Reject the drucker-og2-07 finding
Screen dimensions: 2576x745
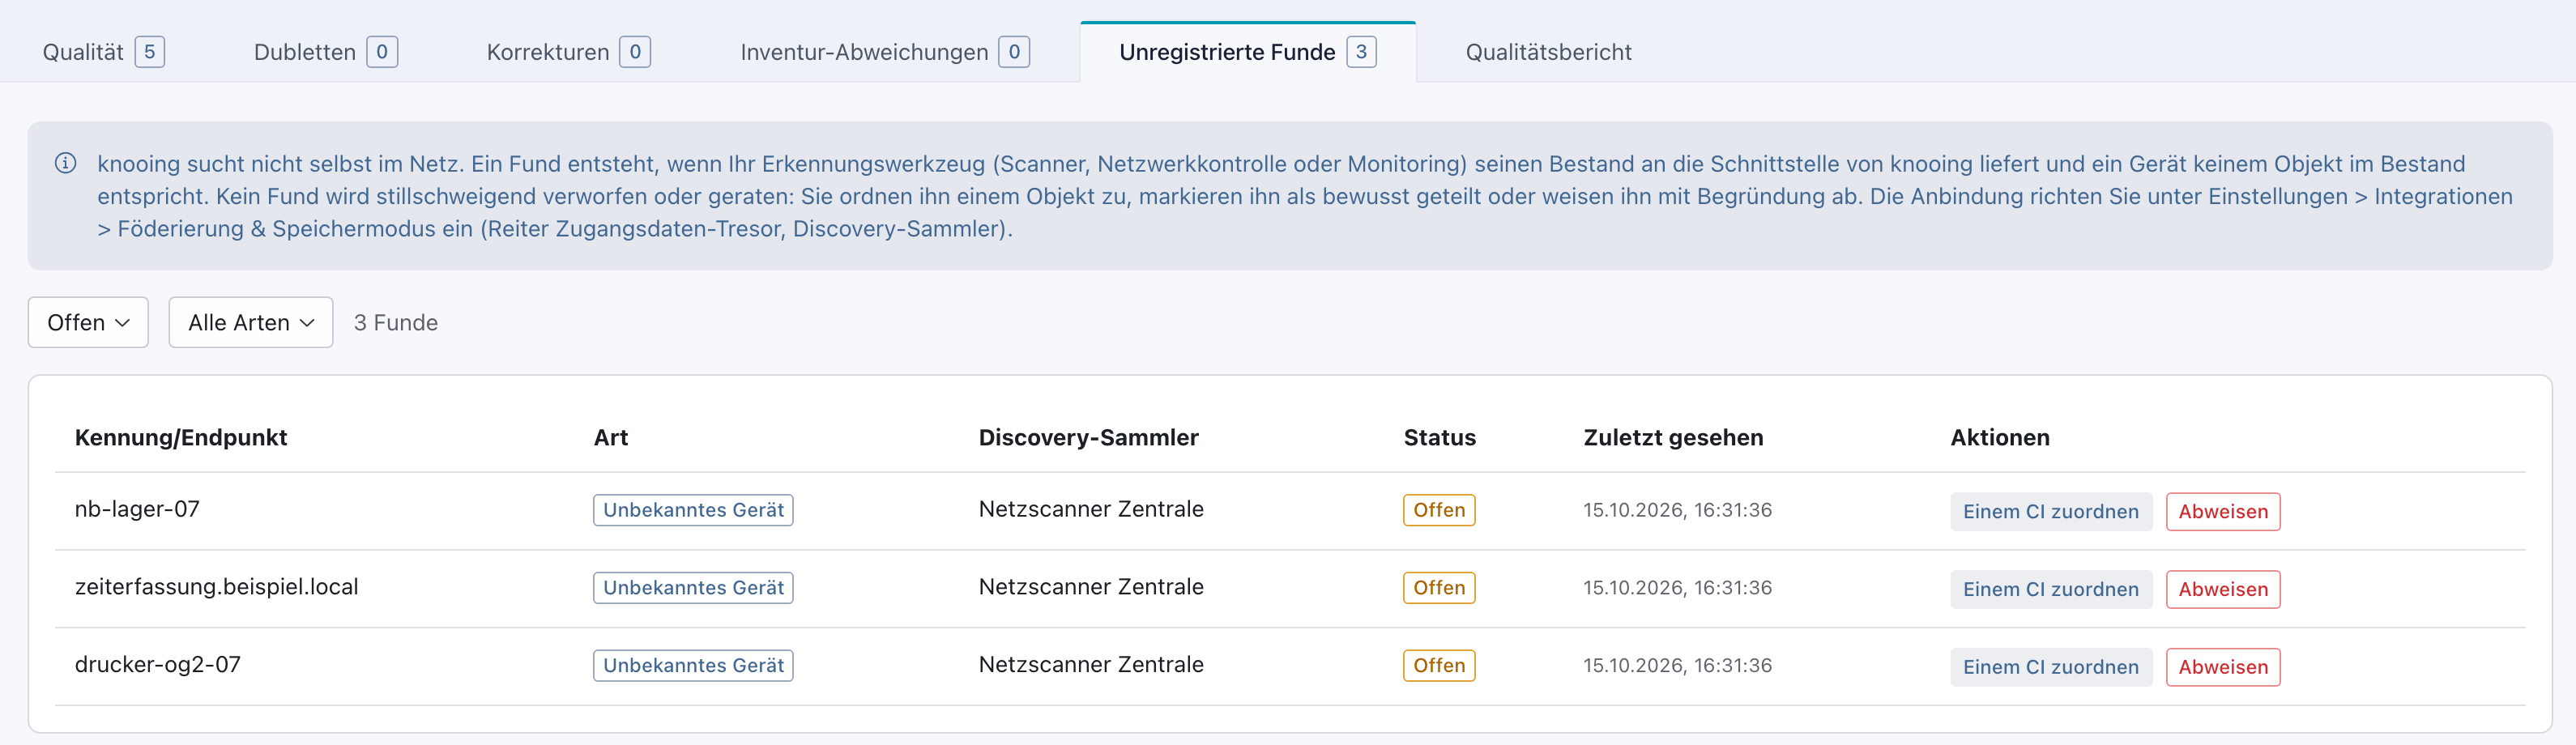click(2223, 667)
